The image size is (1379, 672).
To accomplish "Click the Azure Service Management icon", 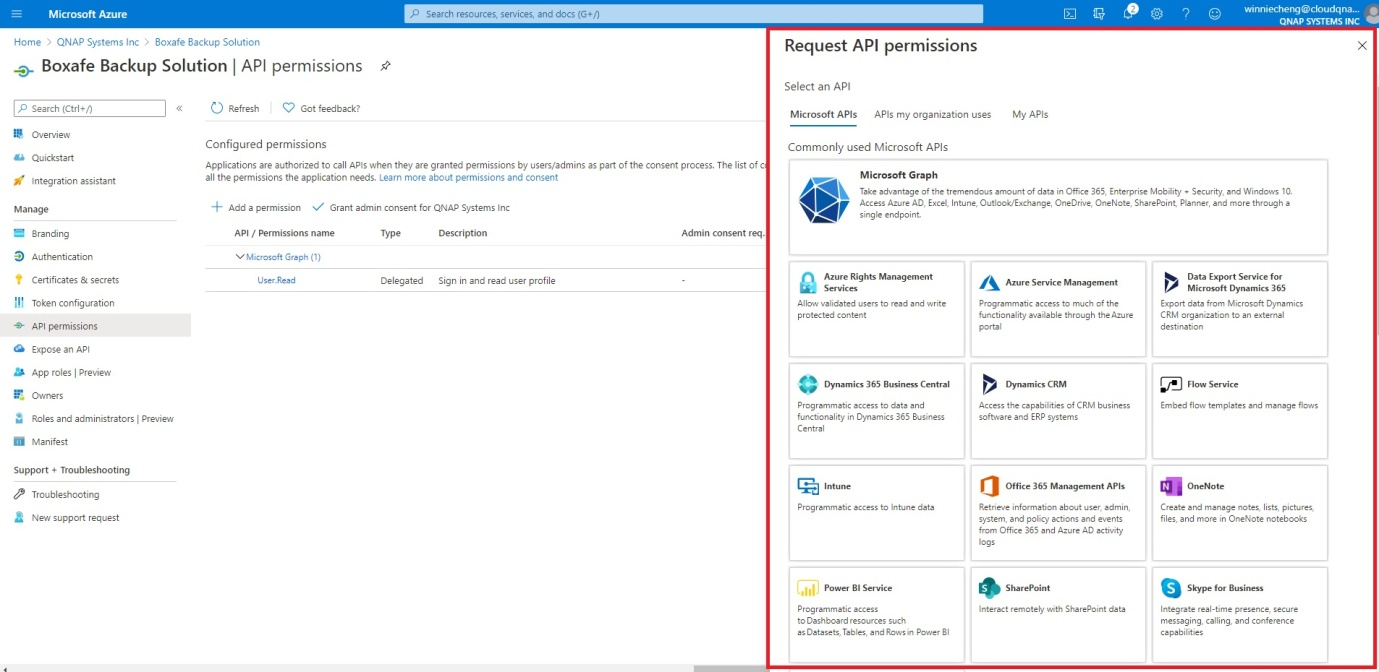I will [989, 283].
